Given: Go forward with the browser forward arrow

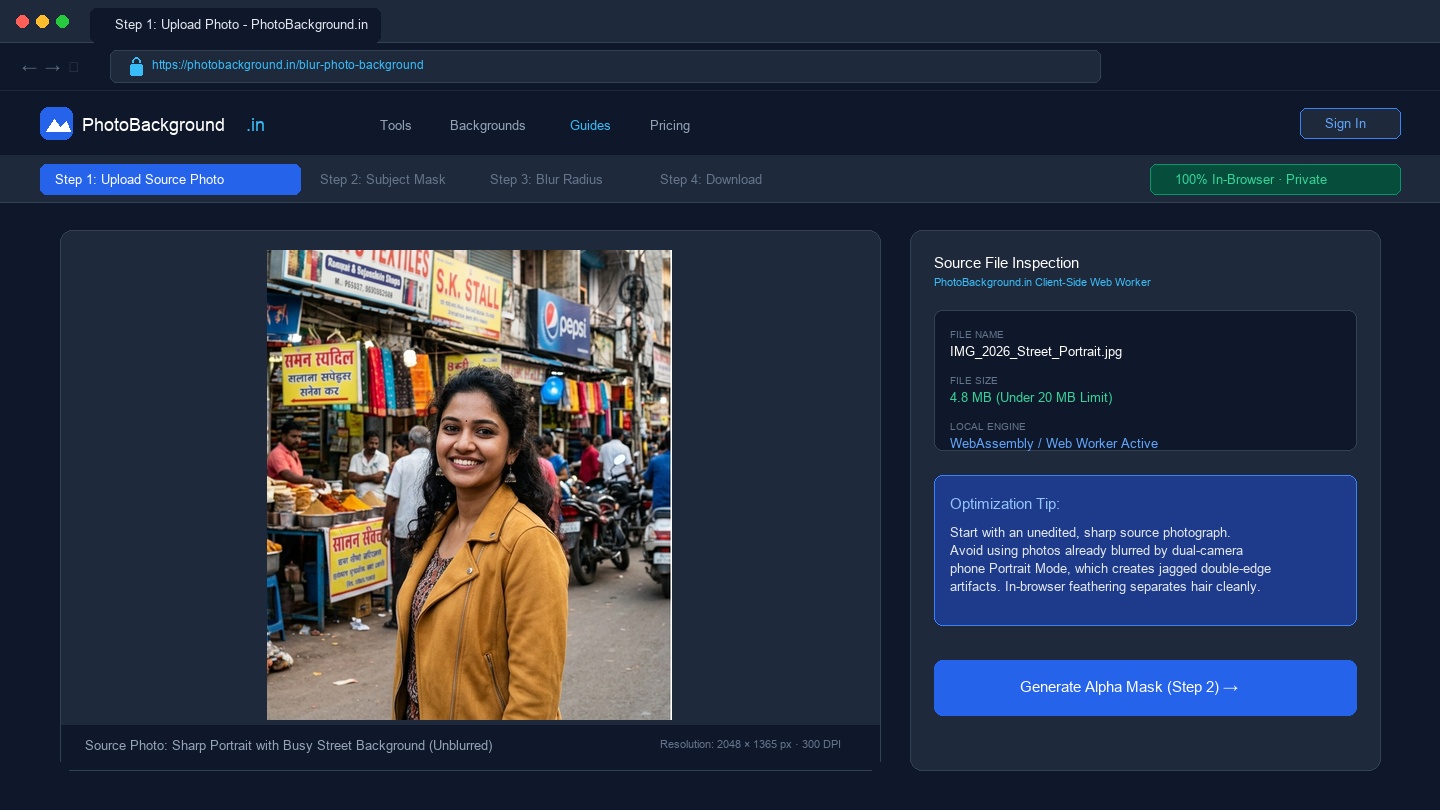Looking at the screenshot, I should pyautogui.click(x=53, y=67).
